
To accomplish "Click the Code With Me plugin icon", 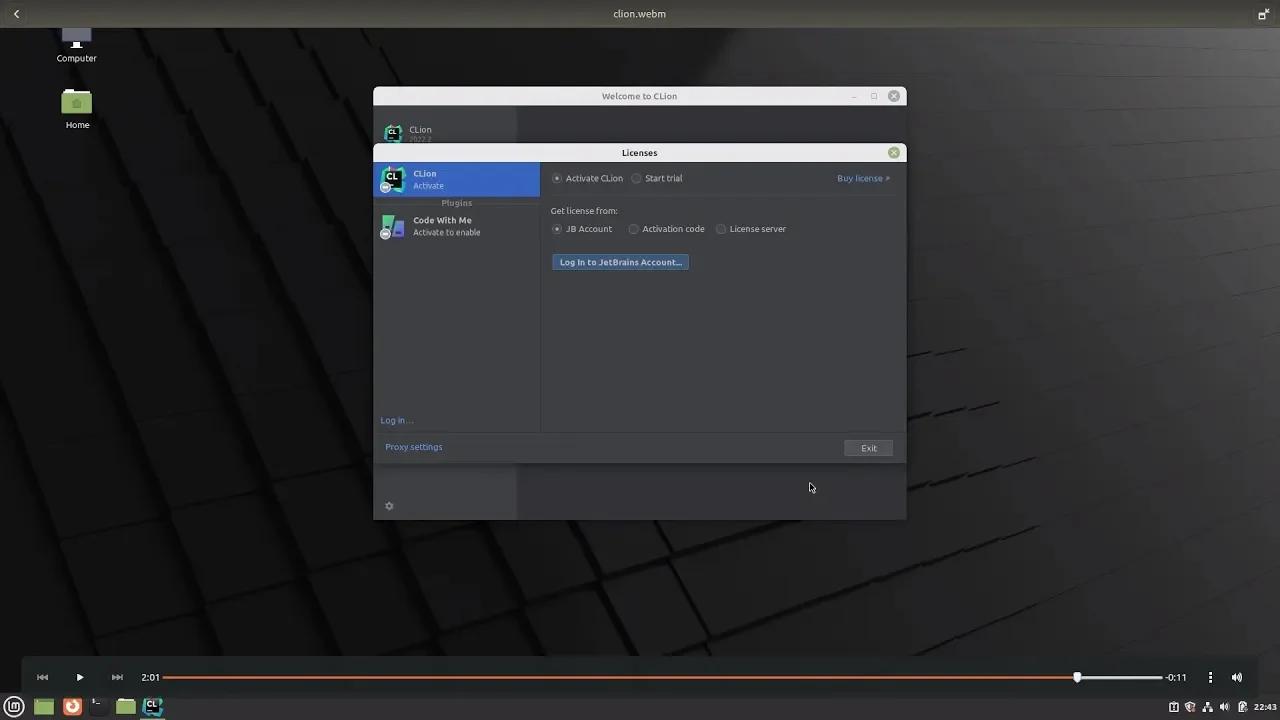I will (393, 226).
